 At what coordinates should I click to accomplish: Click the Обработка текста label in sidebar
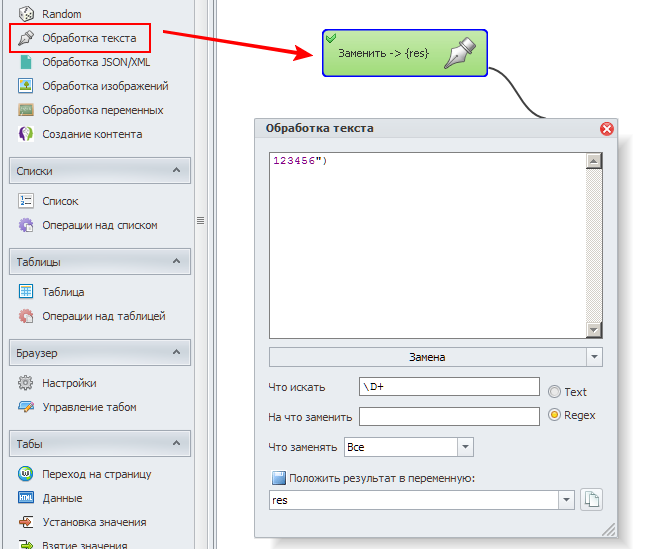pyautogui.click(x=89, y=38)
